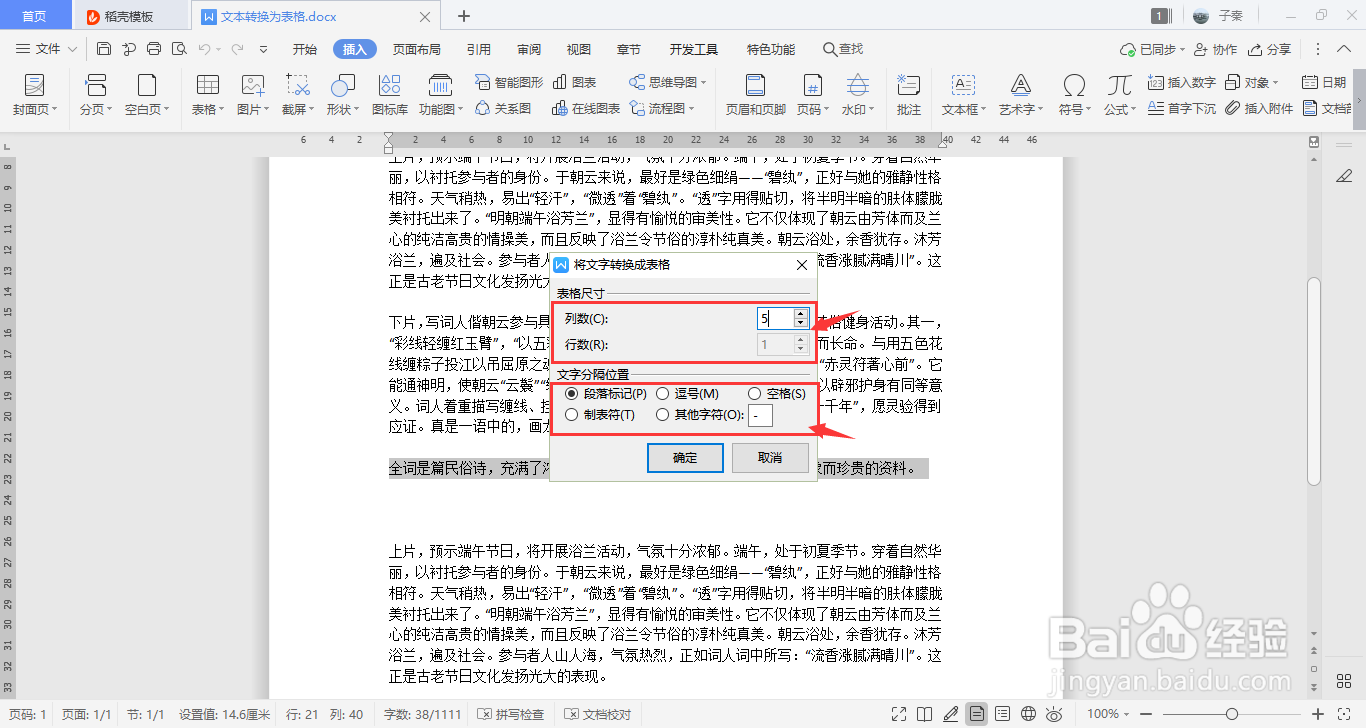The height and width of the screenshot is (728, 1366).
Task: Open spell check (拼写检查) in status bar
Action: [x=511, y=714]
